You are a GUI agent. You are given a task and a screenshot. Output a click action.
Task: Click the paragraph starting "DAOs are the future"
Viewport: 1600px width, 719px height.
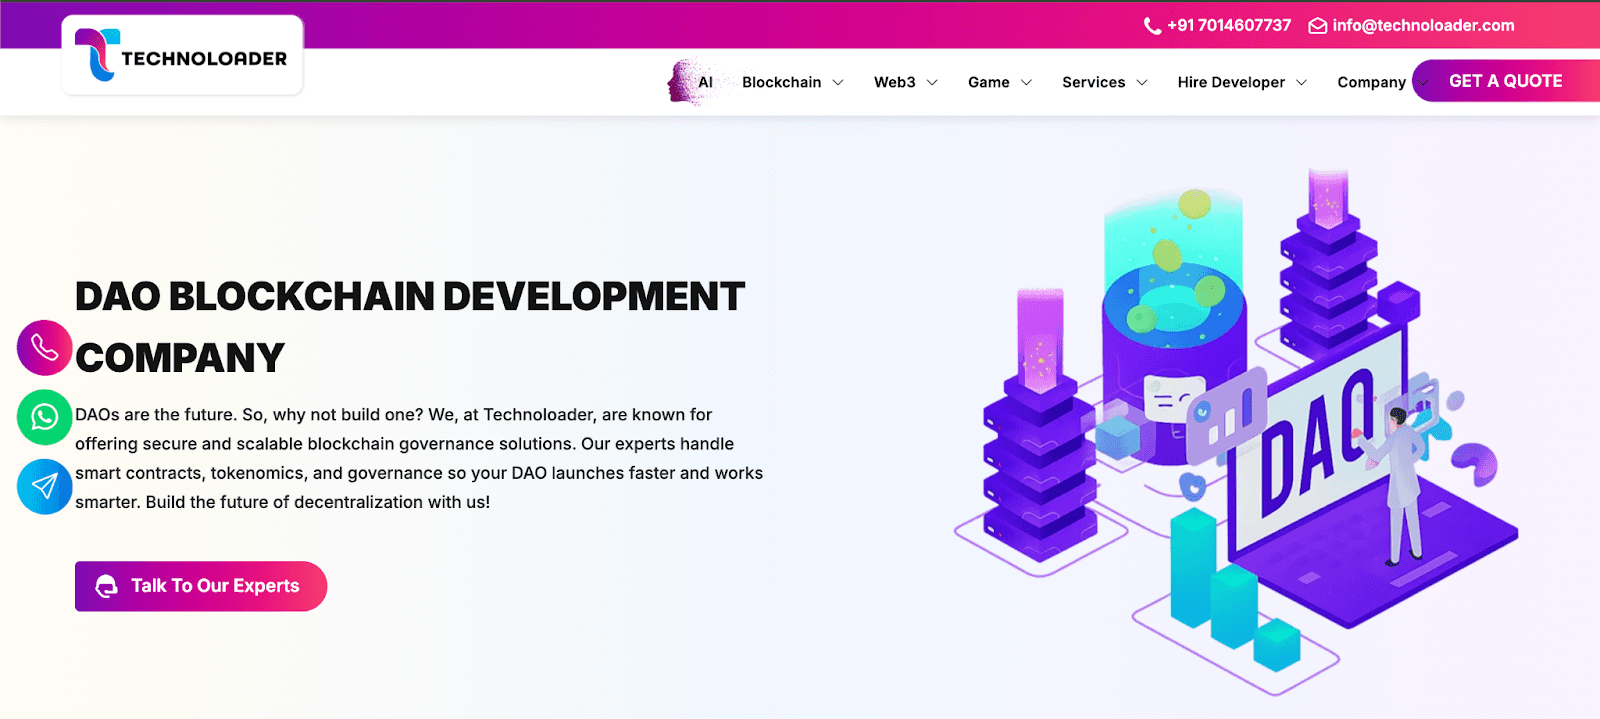[419, 458]
